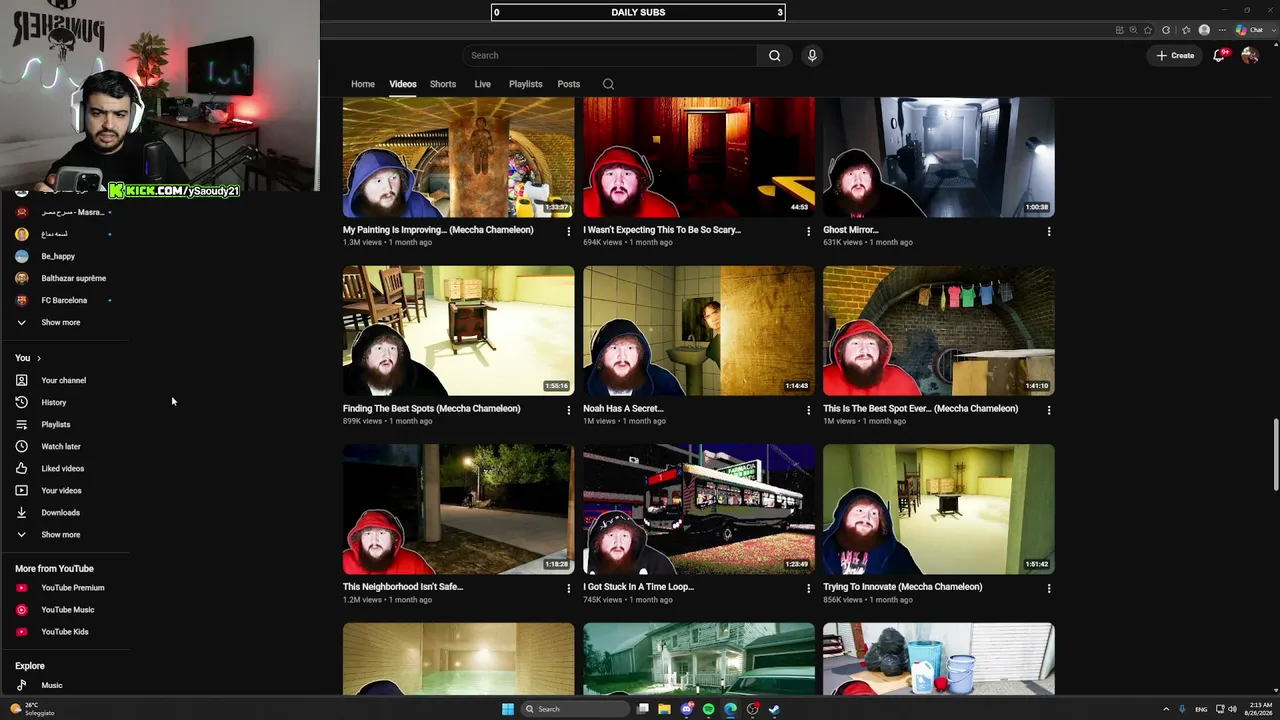Viewport: 1280px width, 720px height.
Task: Open the Copilot Chat button
Action: click(x=1249, y=30)
